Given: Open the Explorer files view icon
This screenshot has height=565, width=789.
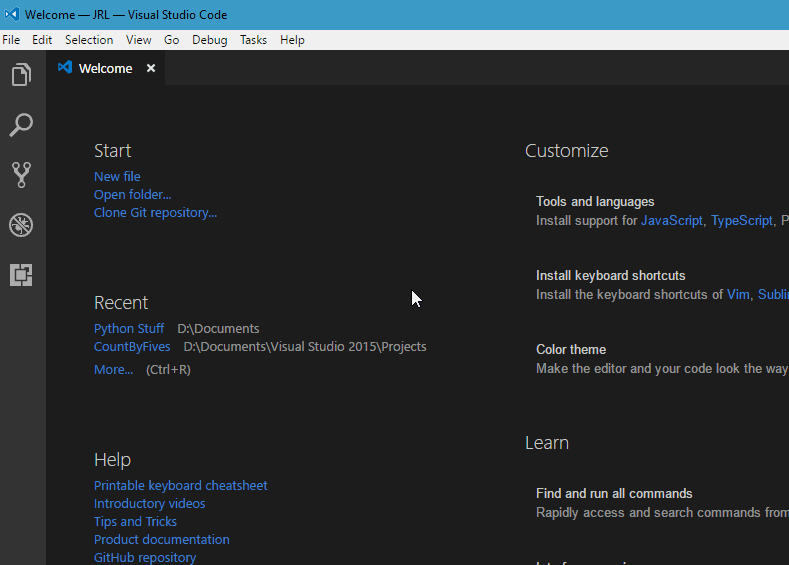Looking at the screenshot, I should (x=21, y=74).
